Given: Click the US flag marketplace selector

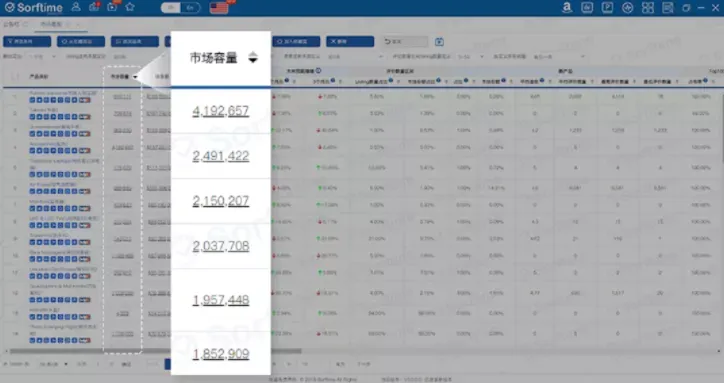Looking at the screenshot, I should (x=219, y=8).
